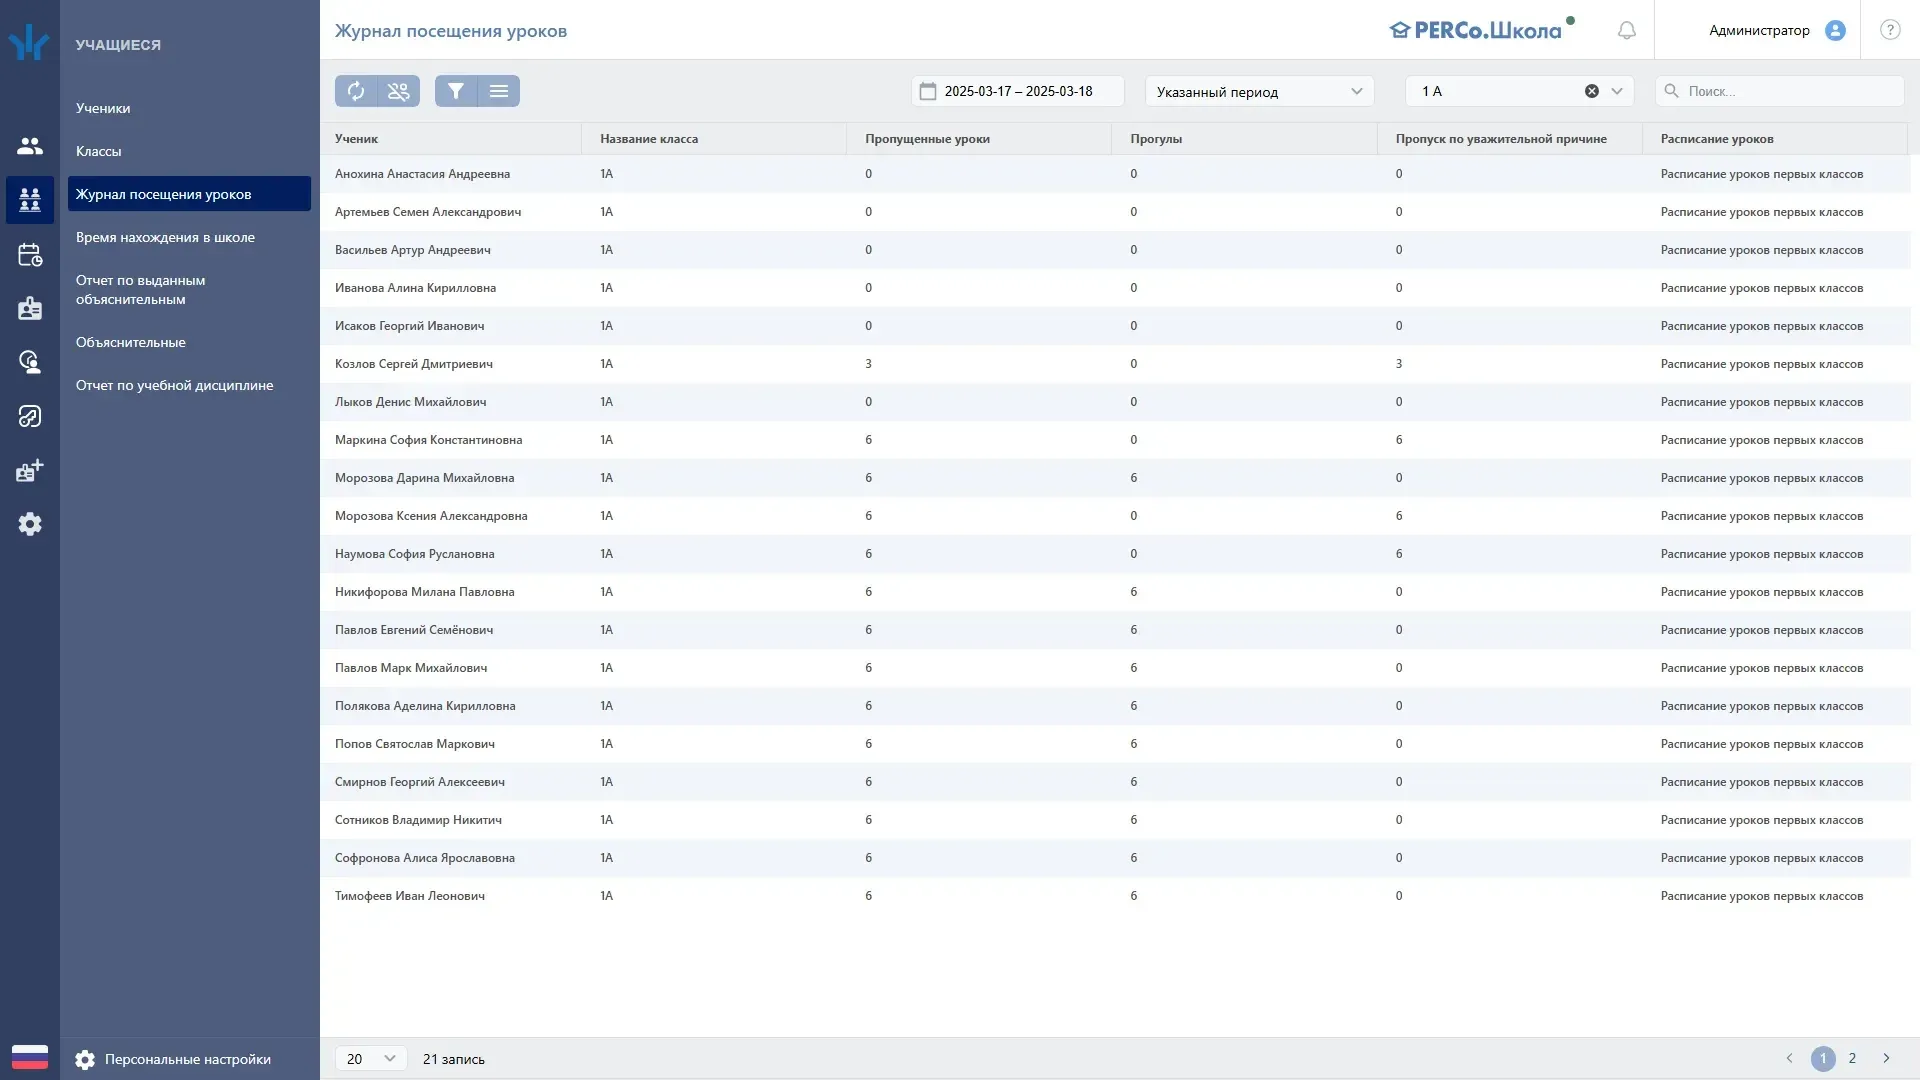Expand the class selector dropdown arrow

coord(1617,91)
